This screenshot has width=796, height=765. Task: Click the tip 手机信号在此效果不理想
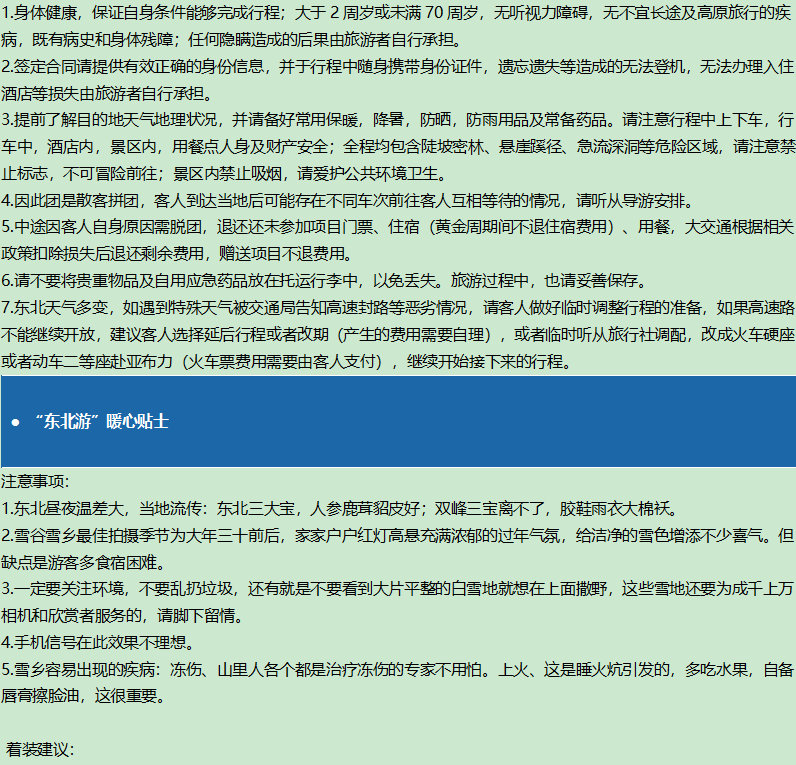pos(98,642)
